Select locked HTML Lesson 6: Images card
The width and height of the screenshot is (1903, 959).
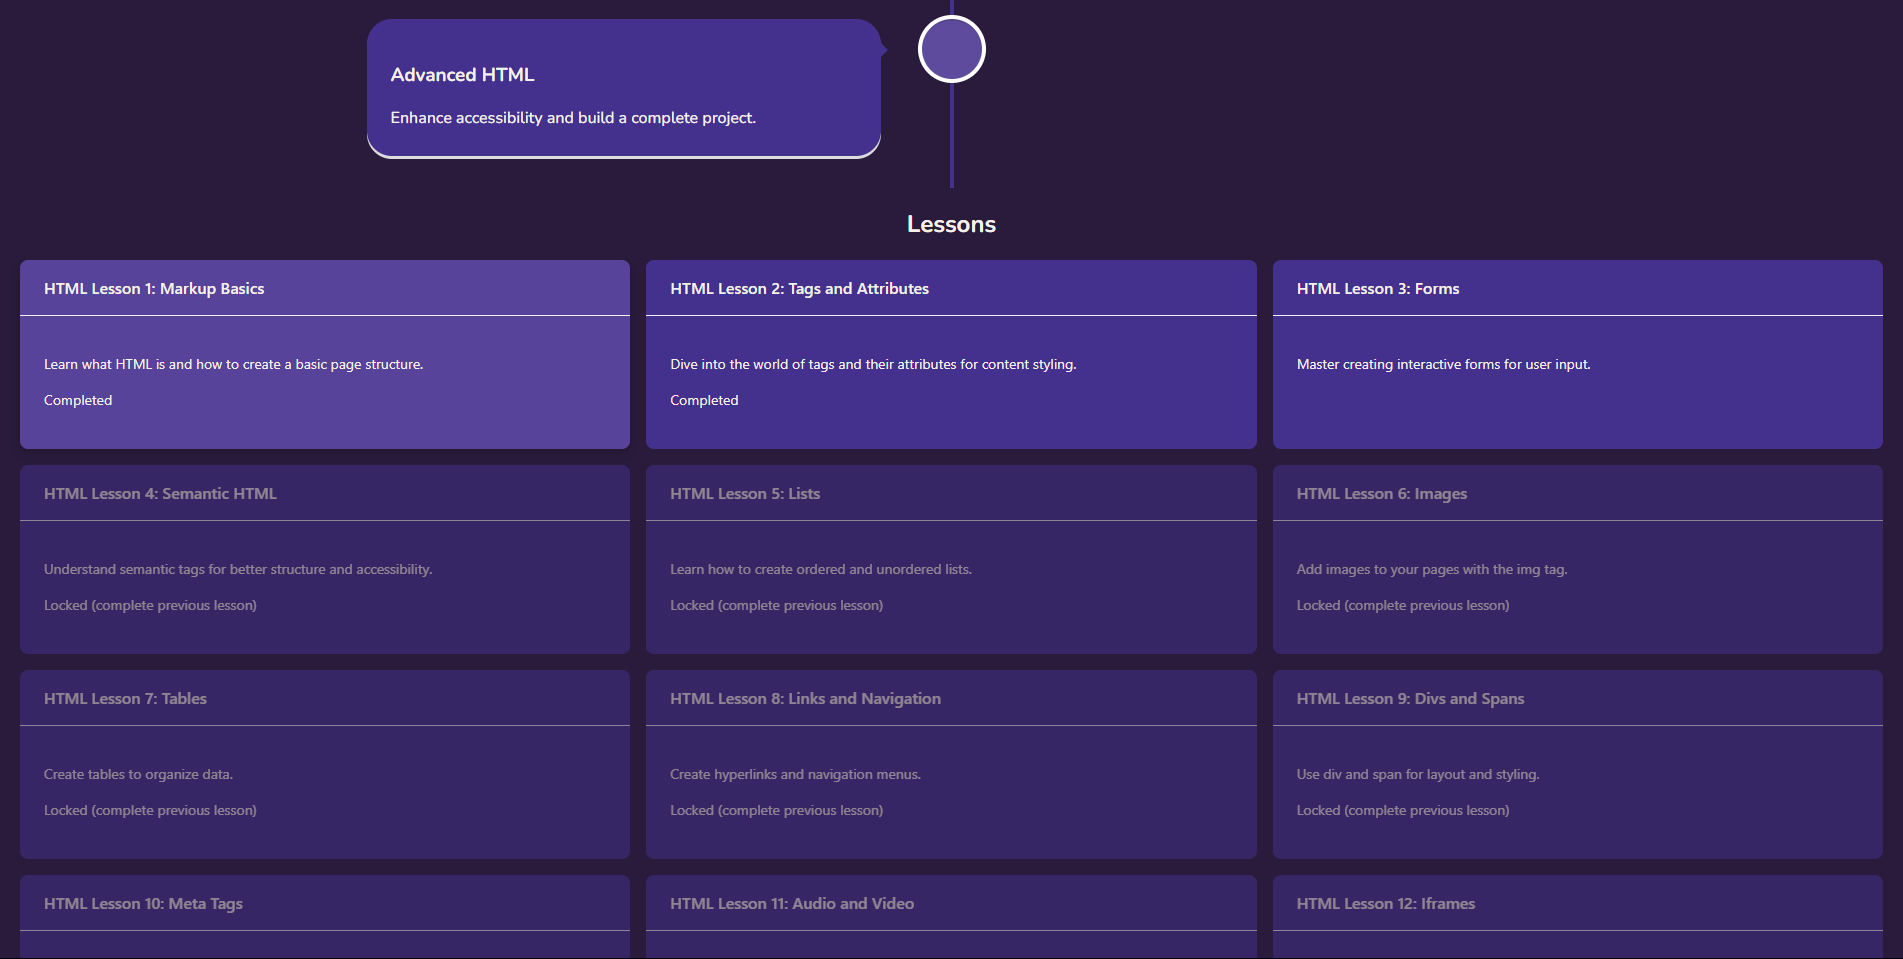click(x=1578, y=559)
